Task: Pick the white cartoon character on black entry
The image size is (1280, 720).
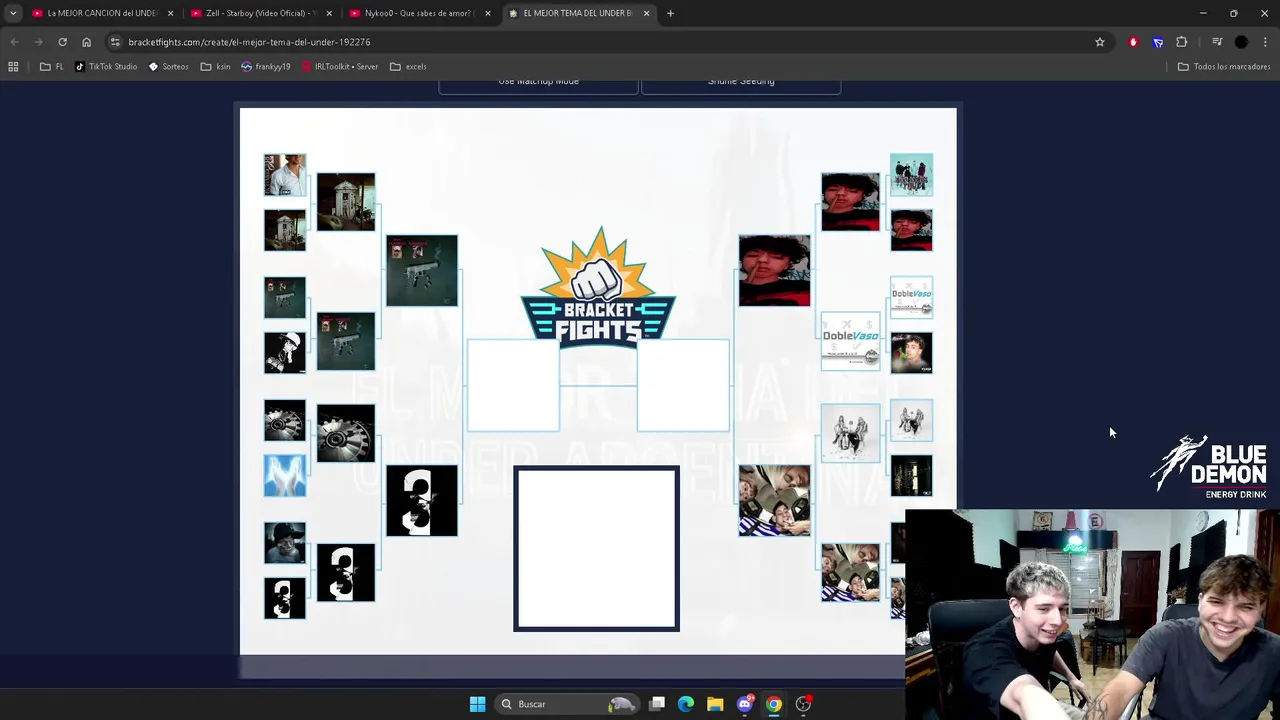Action: (x=285, y=353)
